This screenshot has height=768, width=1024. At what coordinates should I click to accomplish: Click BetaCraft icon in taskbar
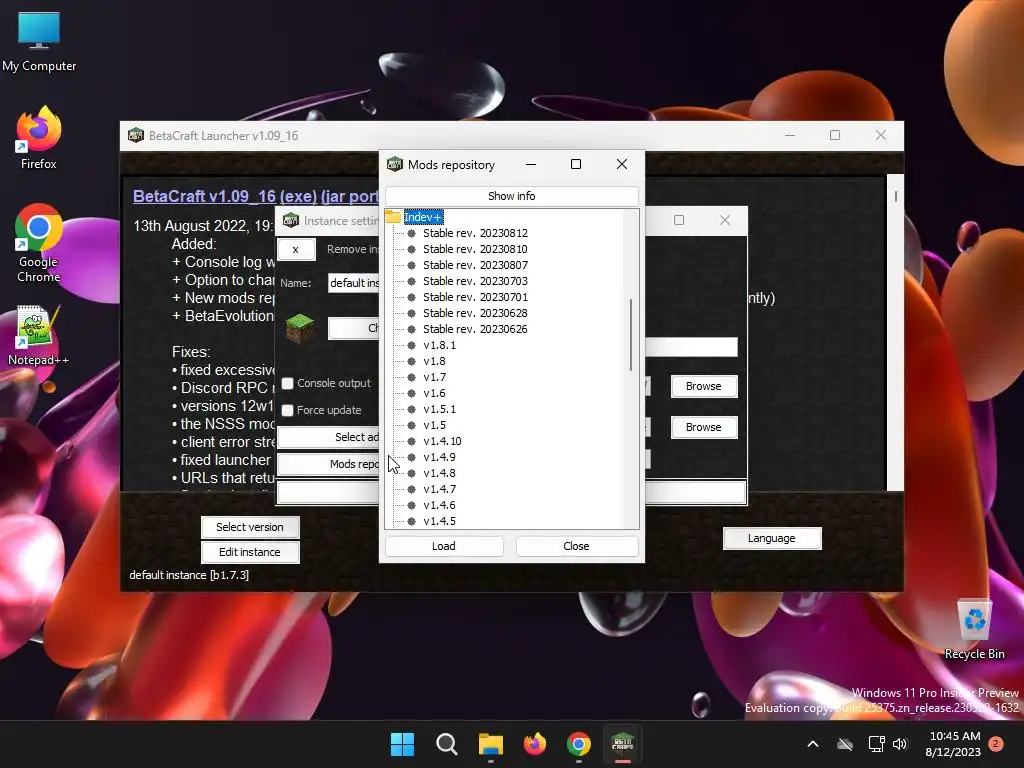coord(622,744)
